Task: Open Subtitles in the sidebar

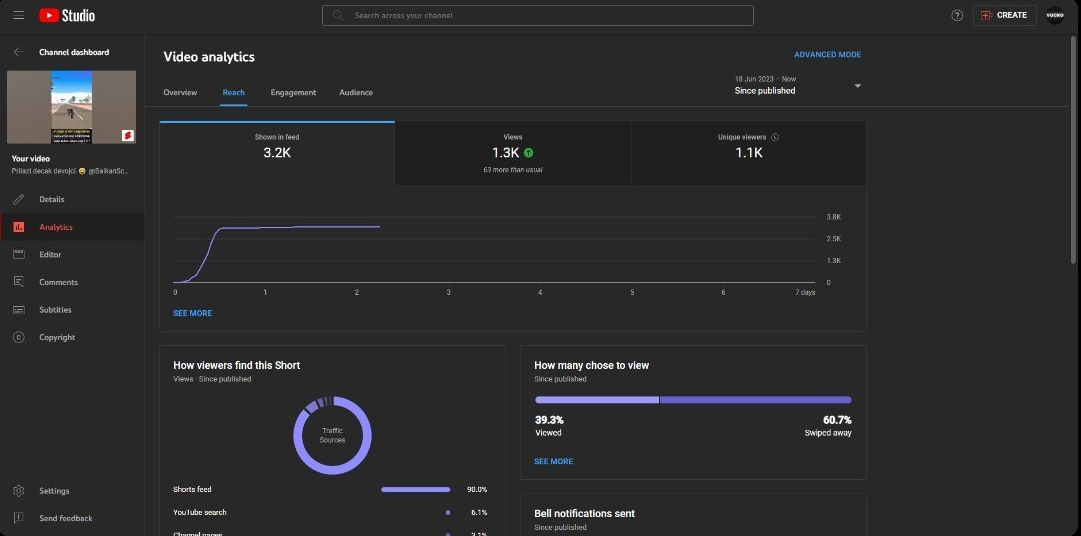Action: click(x=56, y=310)
